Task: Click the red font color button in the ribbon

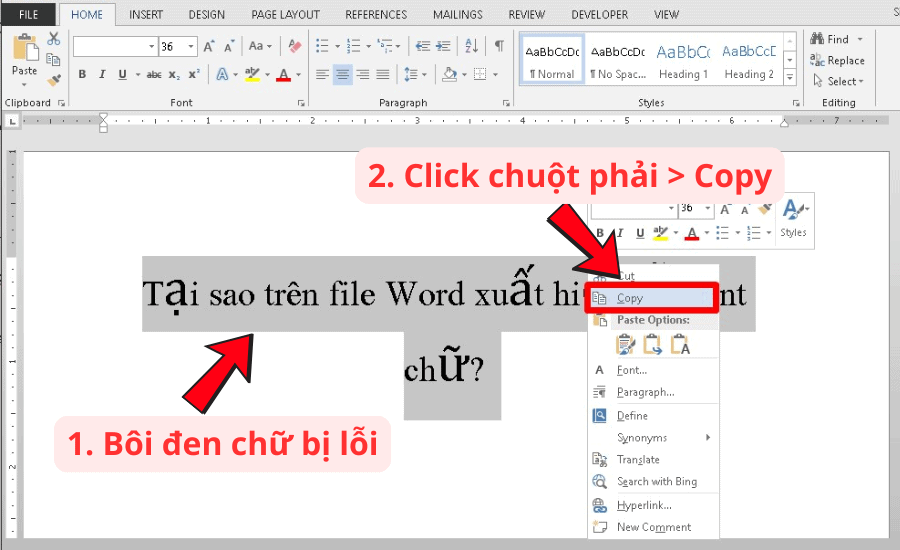Action: point(283,75)
